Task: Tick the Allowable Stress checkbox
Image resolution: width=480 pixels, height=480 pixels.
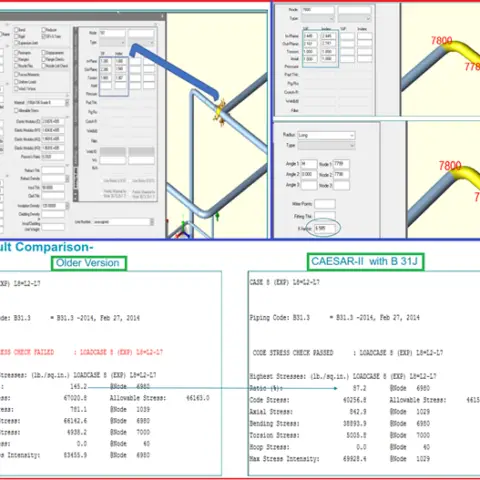Action: [x=16, y=110]
